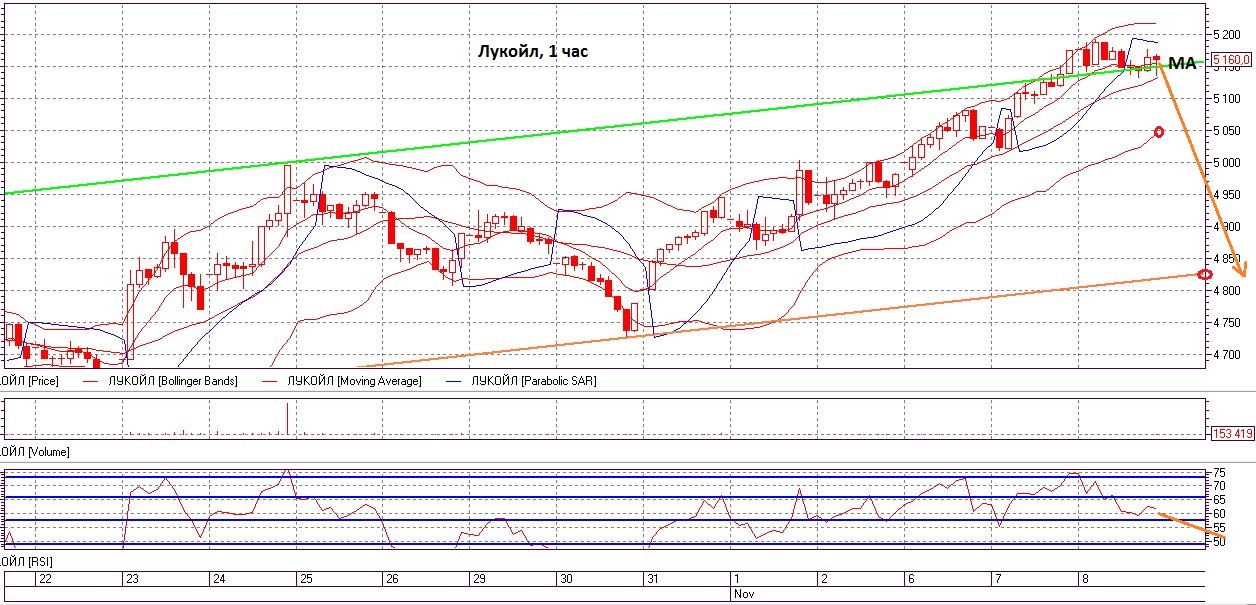This screenshot has height=605, width=1256.
Task: Click date 7 on the time axis
Action: pyautogui.click(x=997, y=579)
